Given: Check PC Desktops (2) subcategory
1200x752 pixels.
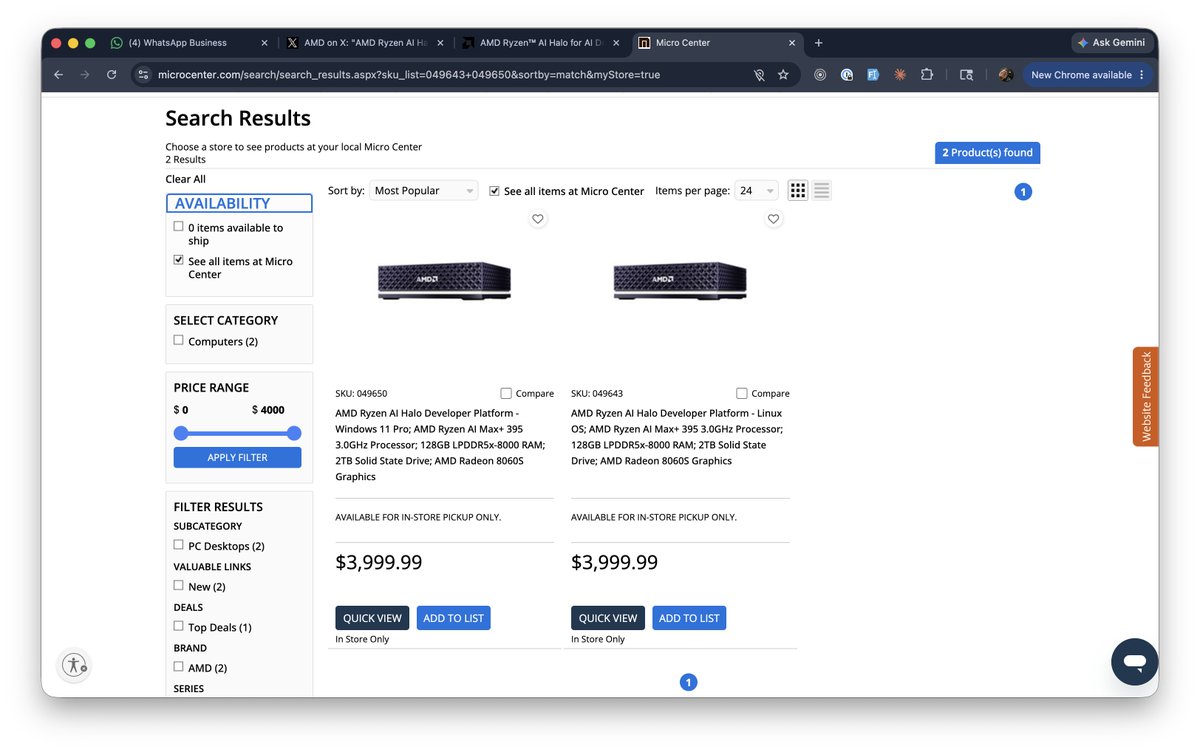Looking at the screenshot, I should tap(179, 545).
